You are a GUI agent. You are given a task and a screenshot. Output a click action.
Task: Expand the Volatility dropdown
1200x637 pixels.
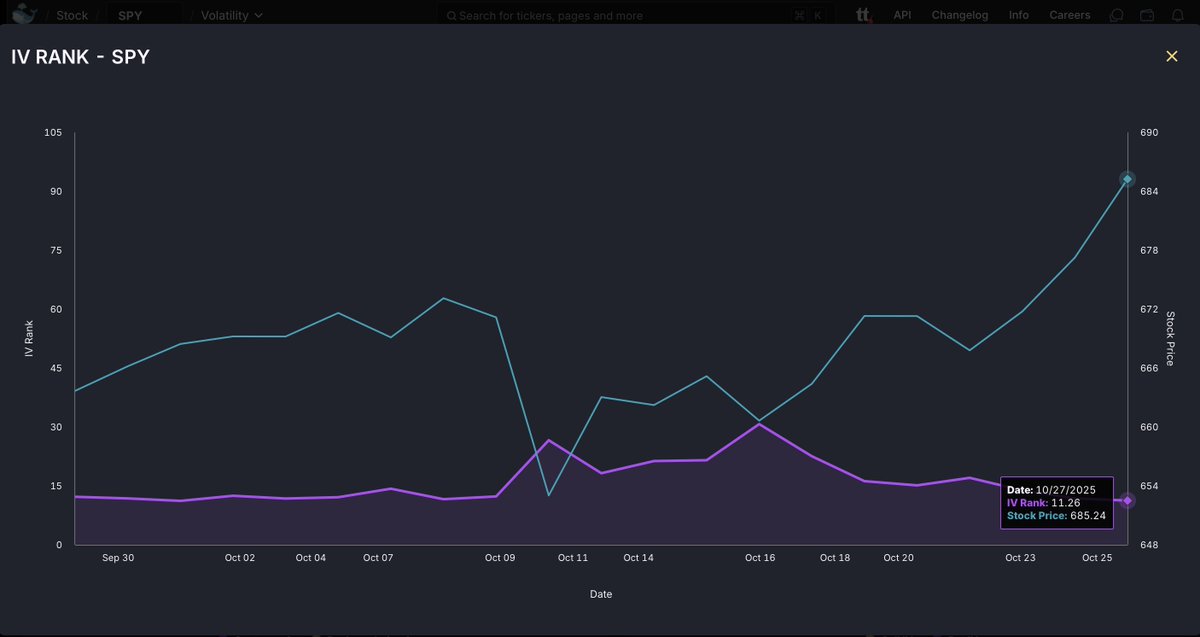[x=232, y=16]
